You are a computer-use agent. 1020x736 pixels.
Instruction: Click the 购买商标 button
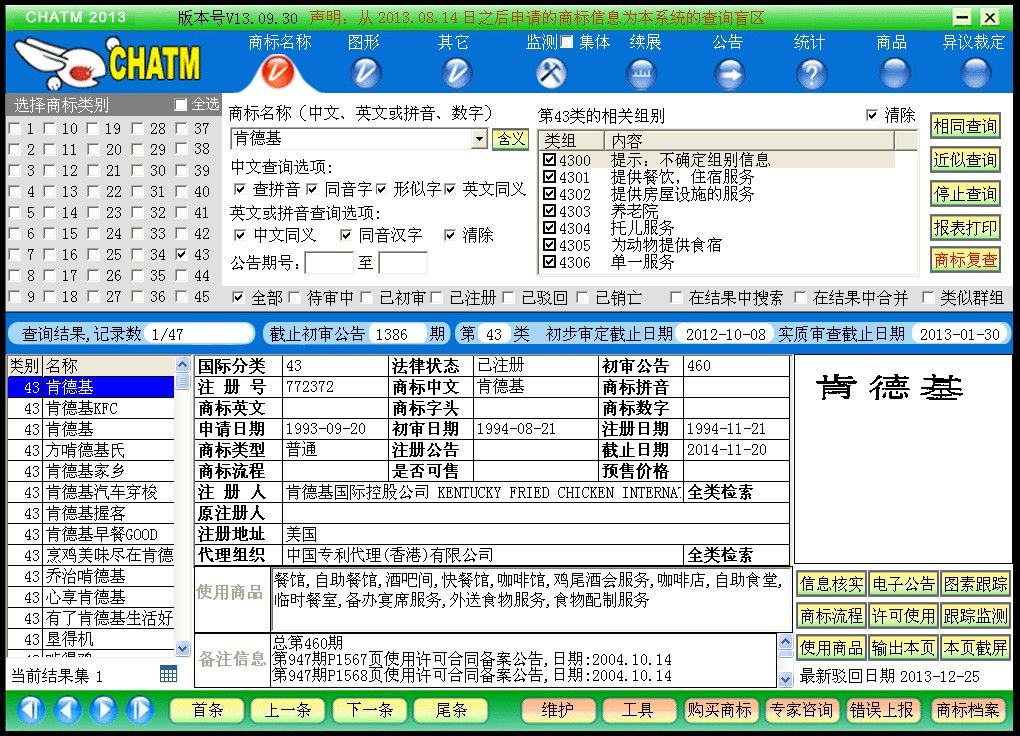click(x=719, y=710)
